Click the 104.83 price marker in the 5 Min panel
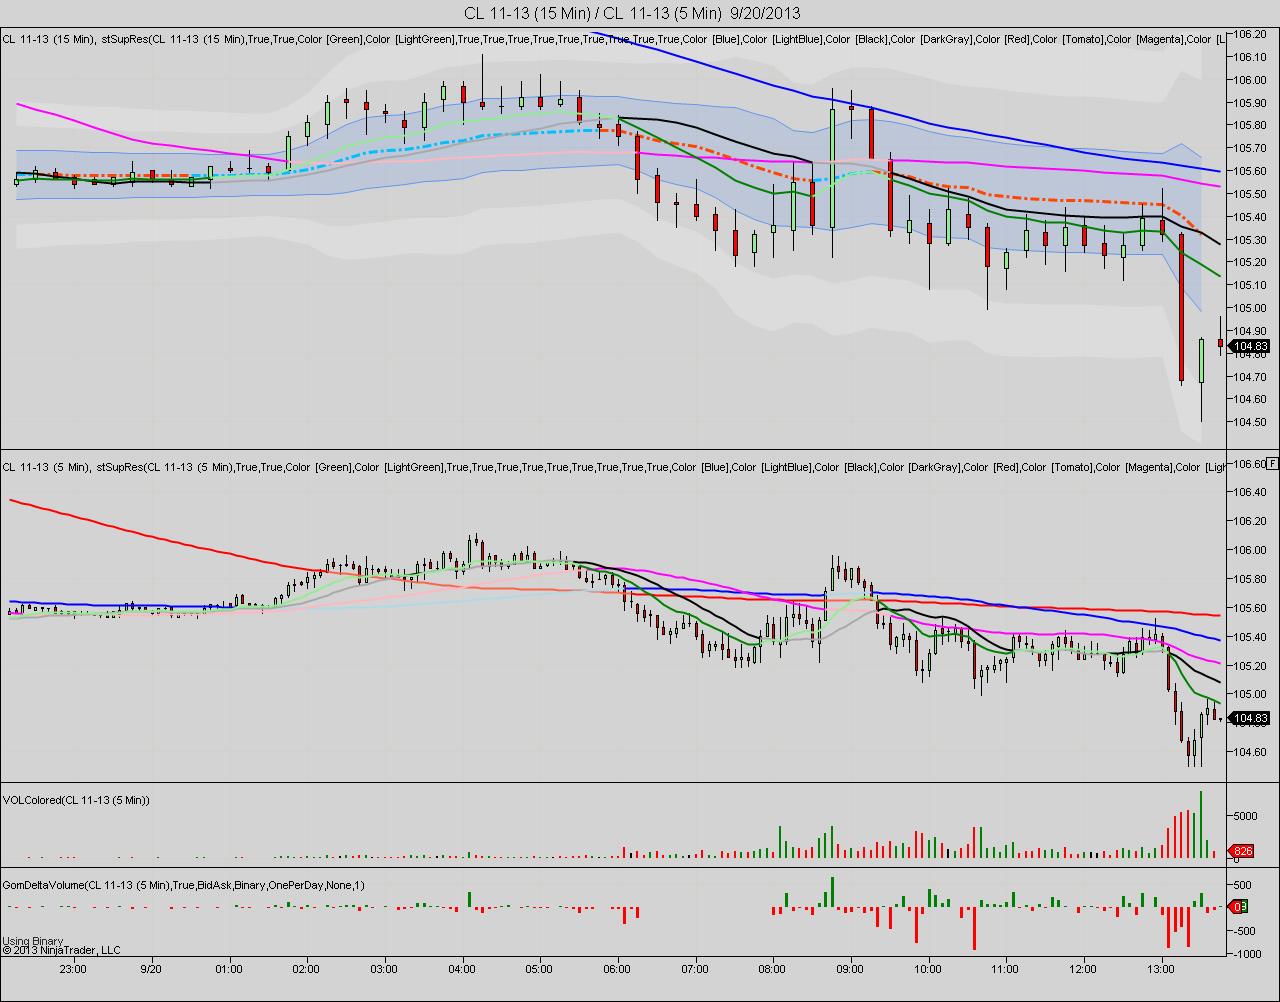 (1251, 718)
